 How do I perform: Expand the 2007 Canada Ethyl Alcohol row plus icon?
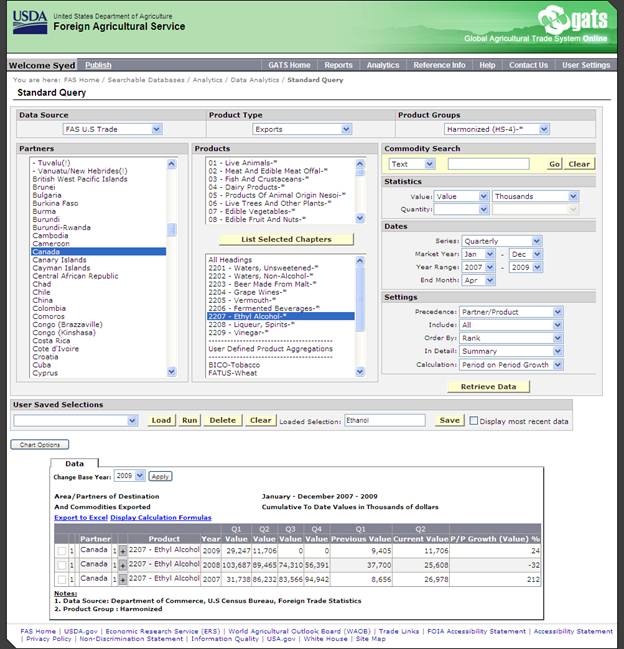[x=123, y=579]
